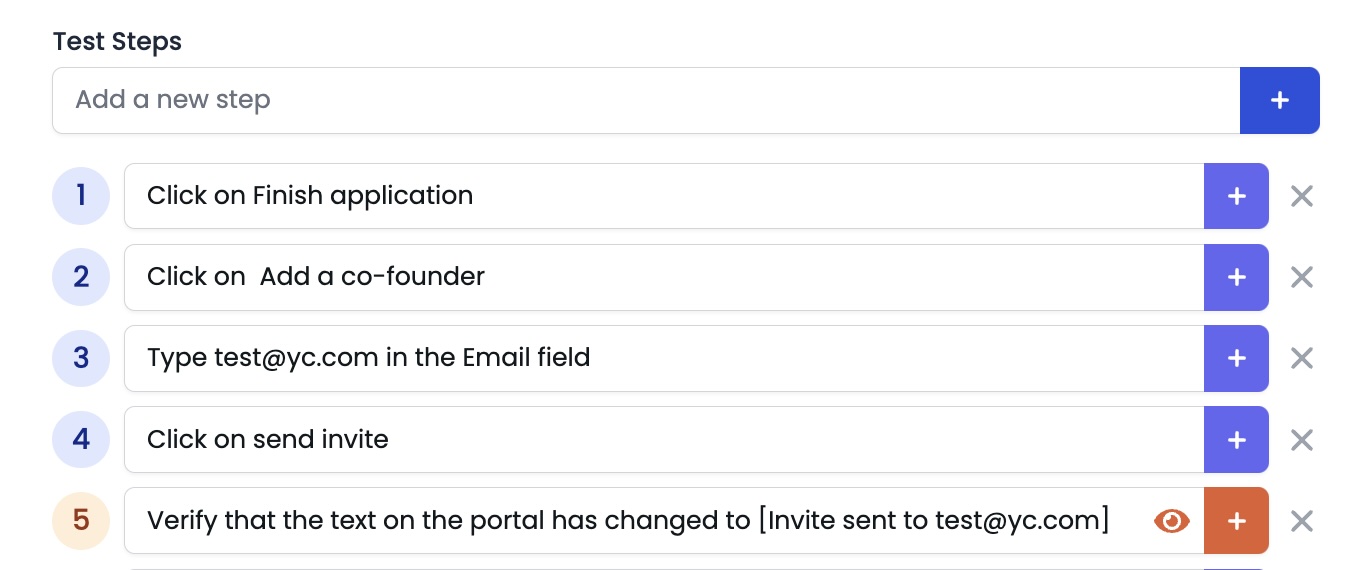Click the plus icon on step 4
This screenshot has width=1360, height=570.
1236,439
